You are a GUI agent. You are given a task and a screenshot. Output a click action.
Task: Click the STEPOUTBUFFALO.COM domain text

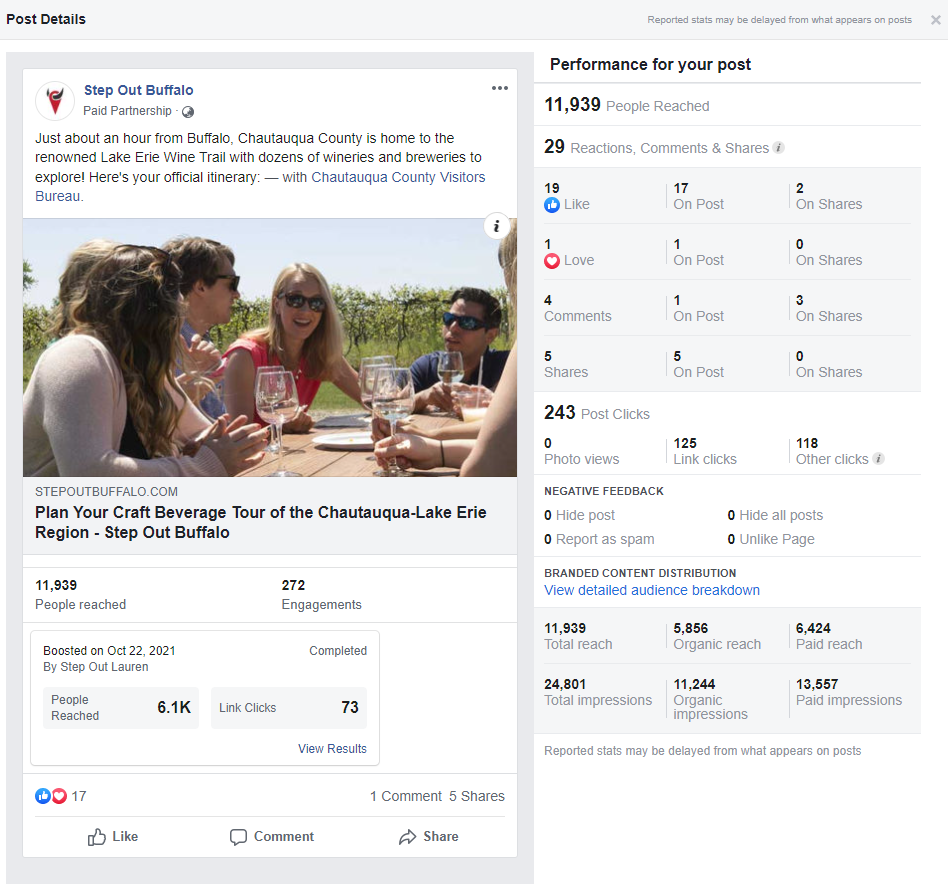click(x=106, y=492)
